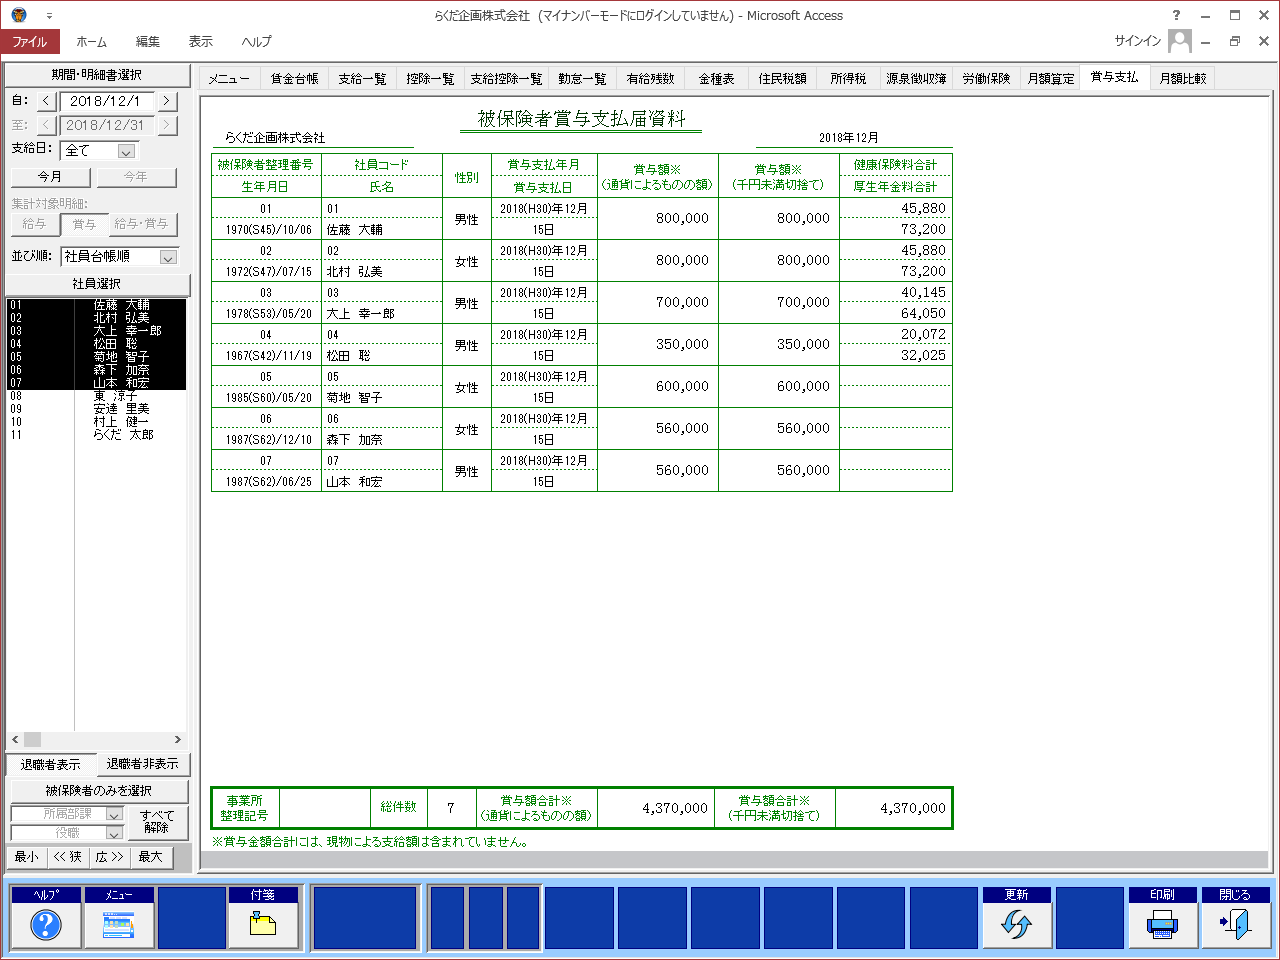The width and height of the screenshot is (1280, 960).
Task: Click the すべて解除 button
Action: (157, 822)
